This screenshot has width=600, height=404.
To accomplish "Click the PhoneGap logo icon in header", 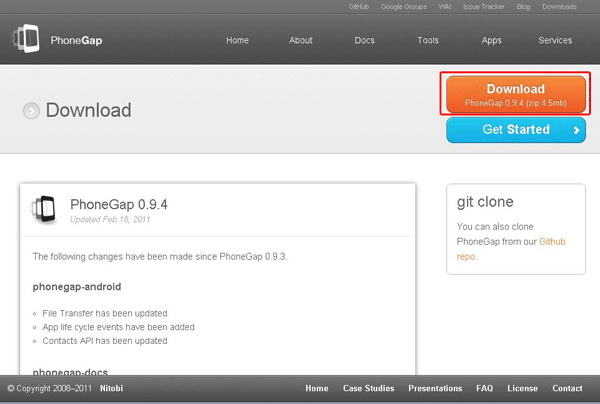I will (26, 39).
